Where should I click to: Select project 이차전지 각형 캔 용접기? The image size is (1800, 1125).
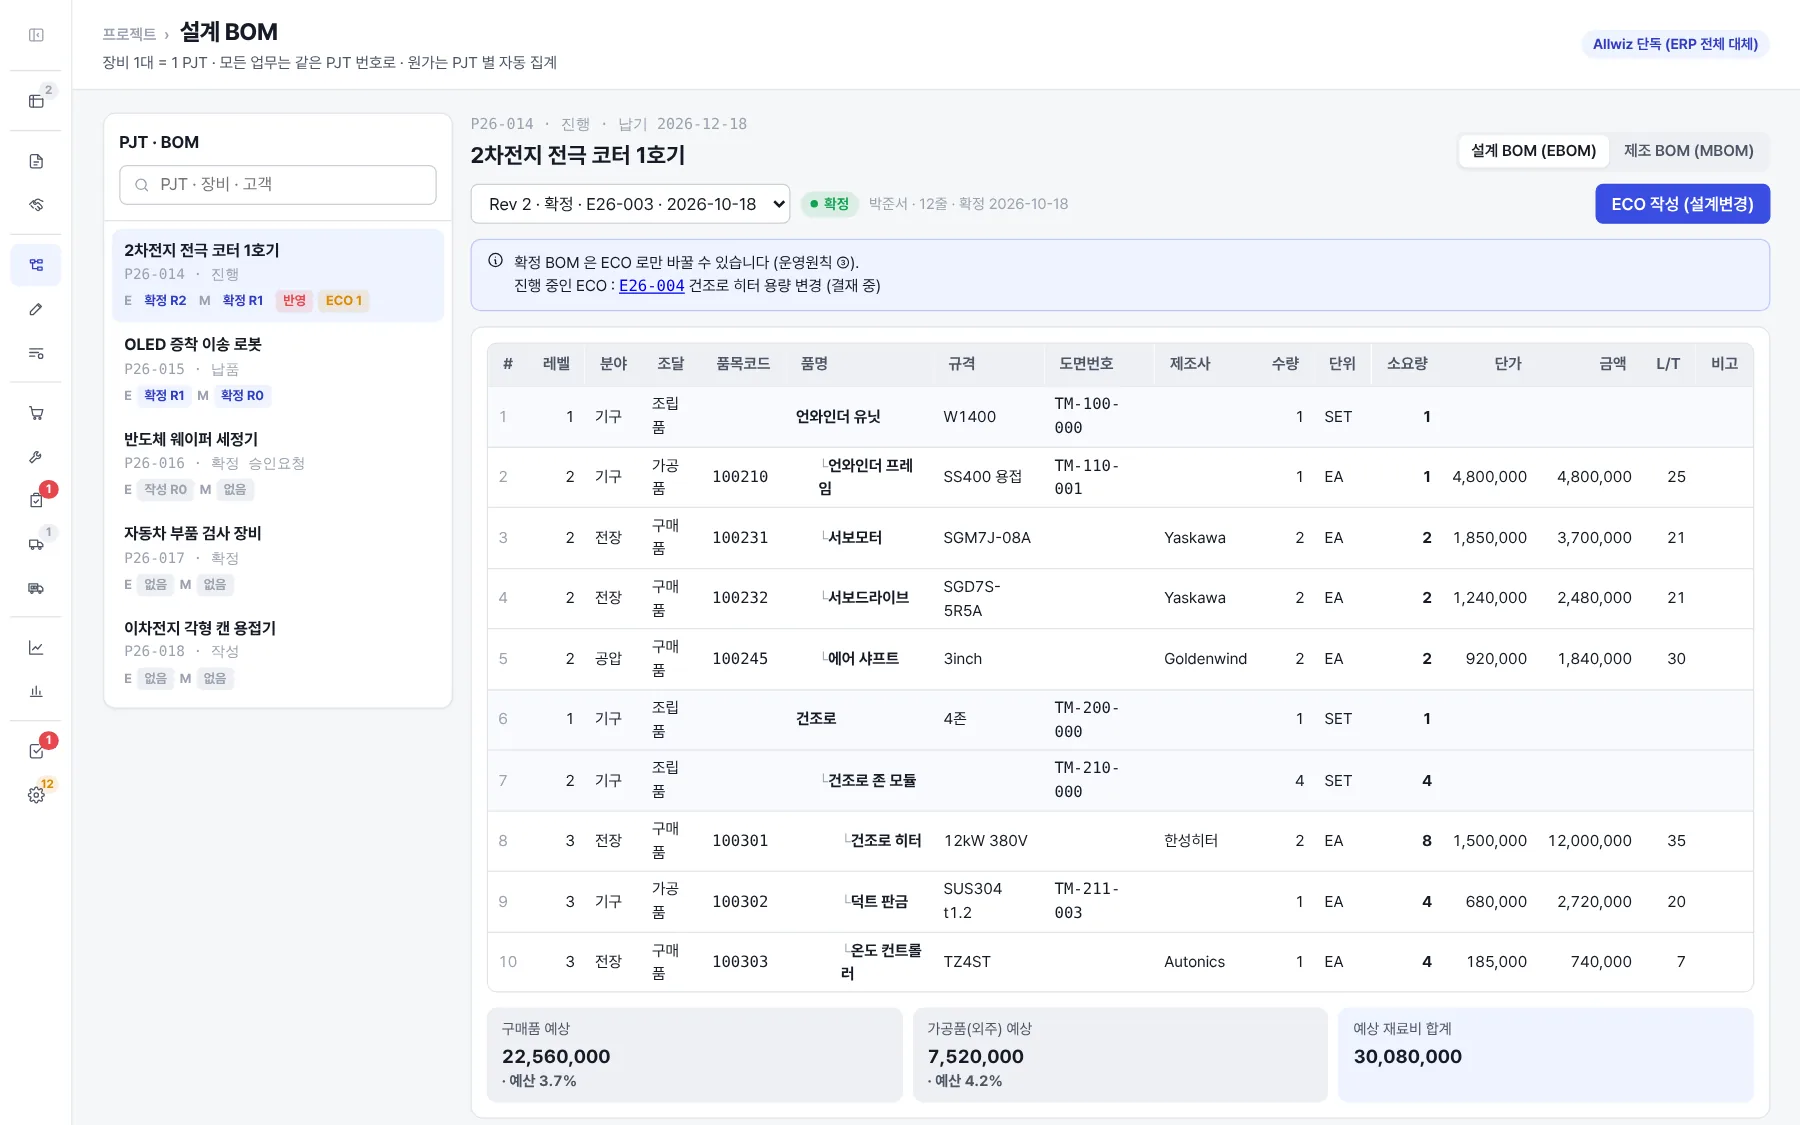pyautogui.click(x=278, y=653)
